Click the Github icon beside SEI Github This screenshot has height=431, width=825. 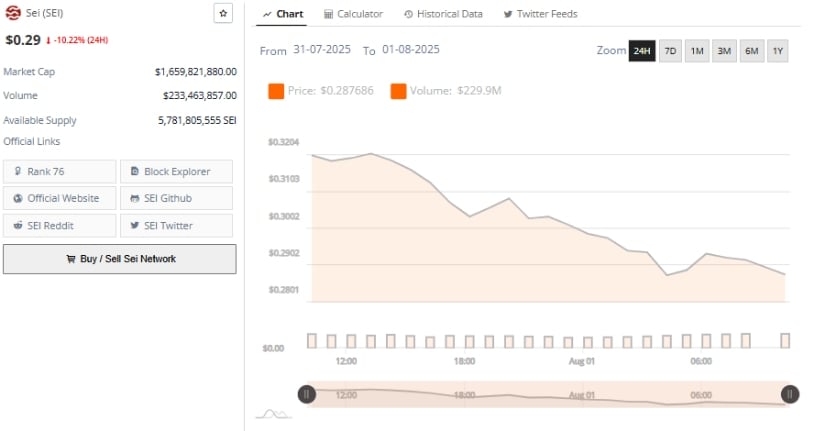coord(135,198)
